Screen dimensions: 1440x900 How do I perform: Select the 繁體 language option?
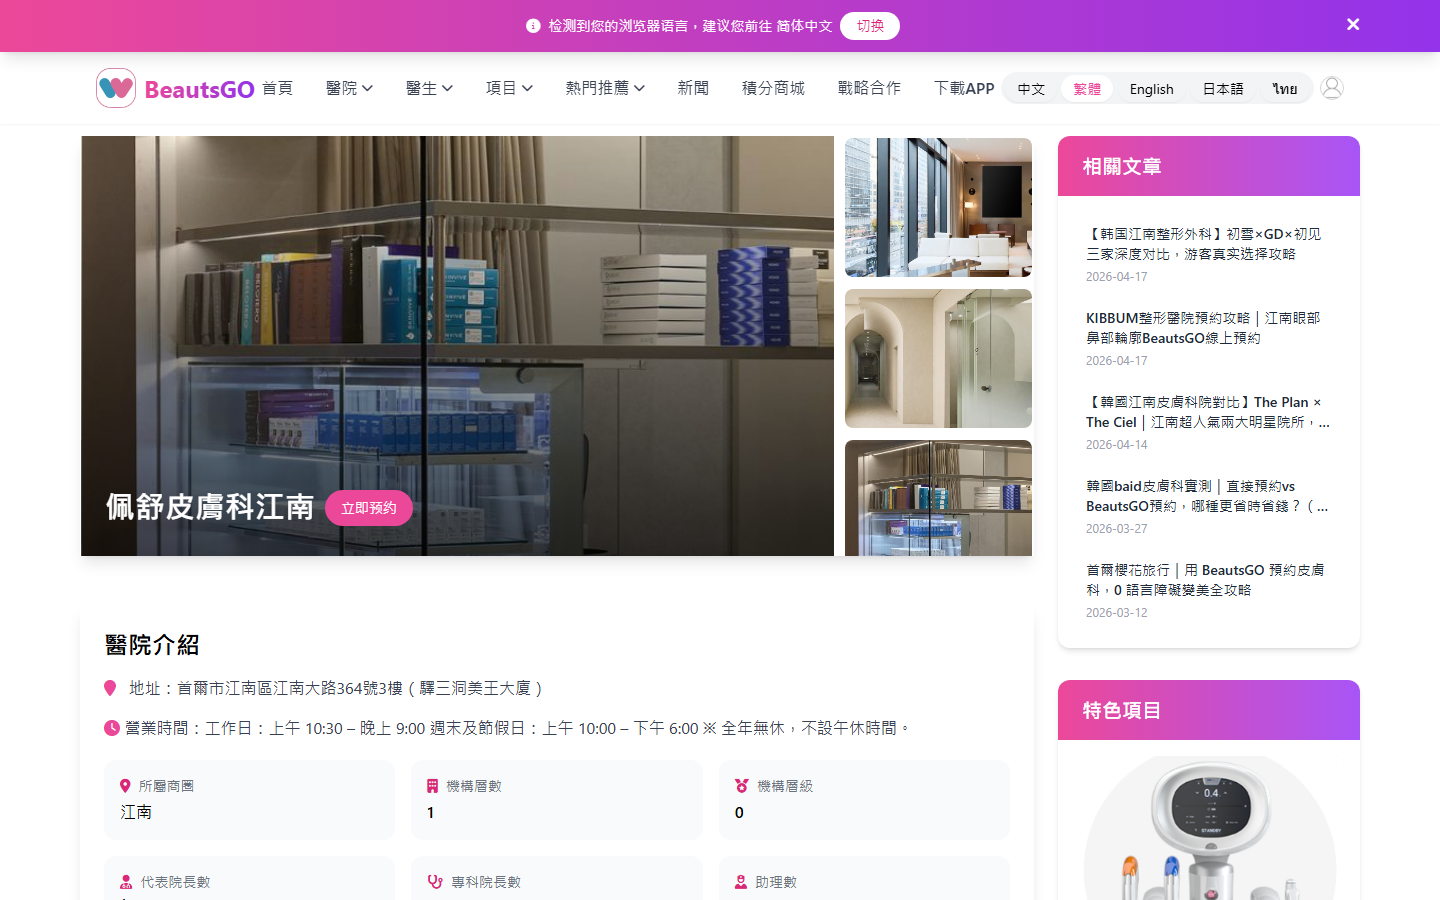click(1087, 89)
